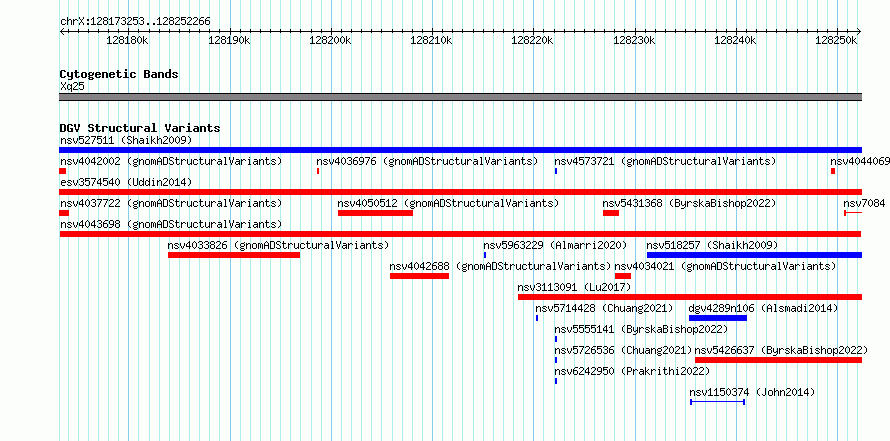Open the nsv4033826 variant label

coord(278,245)
